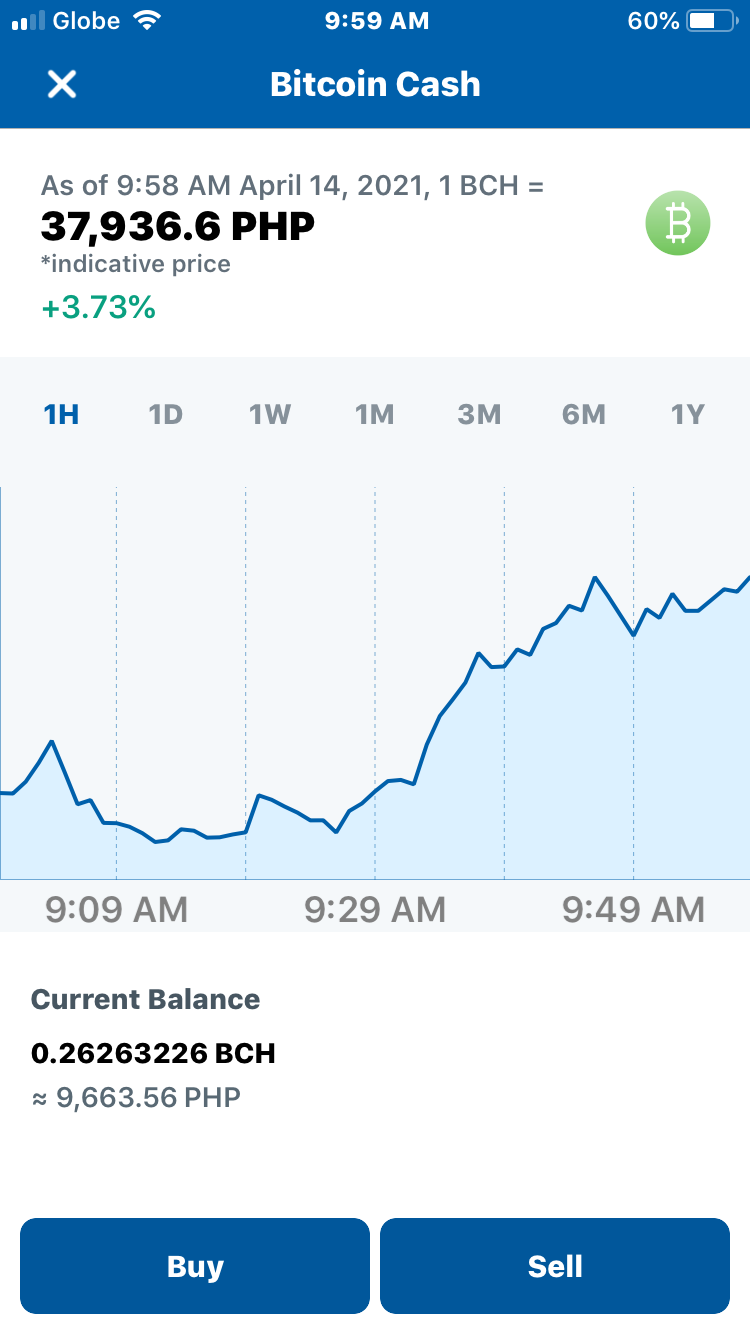Switch chart to 1D range
750x1334 pixels.
tap(166, 414)
